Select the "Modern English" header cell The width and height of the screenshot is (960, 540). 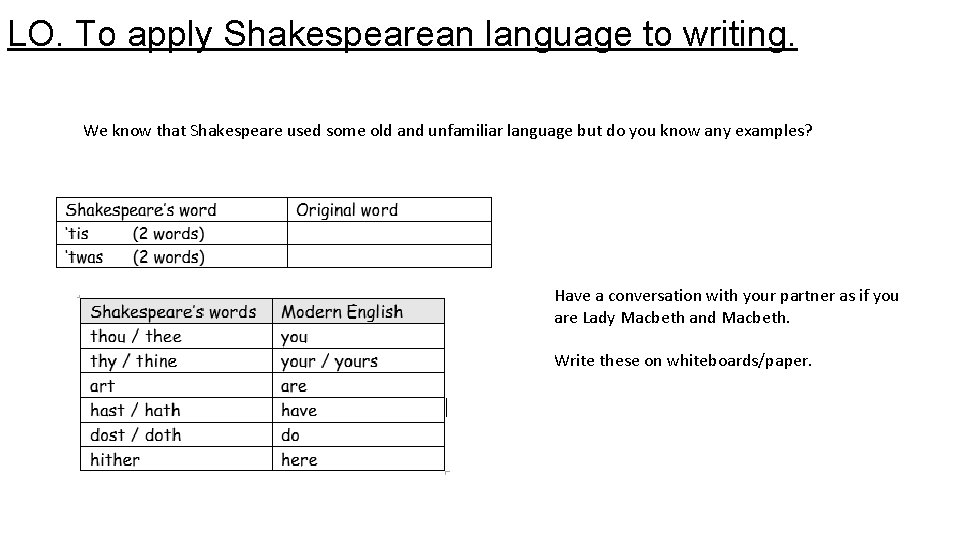pyautogui.click(x=358, y=312)
